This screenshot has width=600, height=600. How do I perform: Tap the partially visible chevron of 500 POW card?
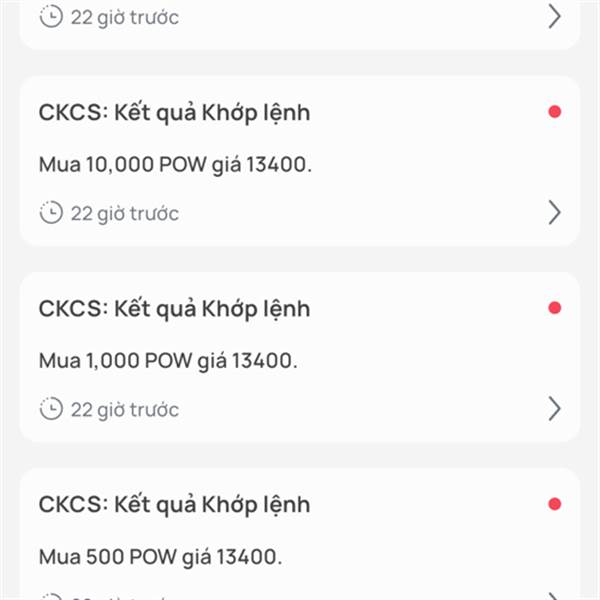554,597
